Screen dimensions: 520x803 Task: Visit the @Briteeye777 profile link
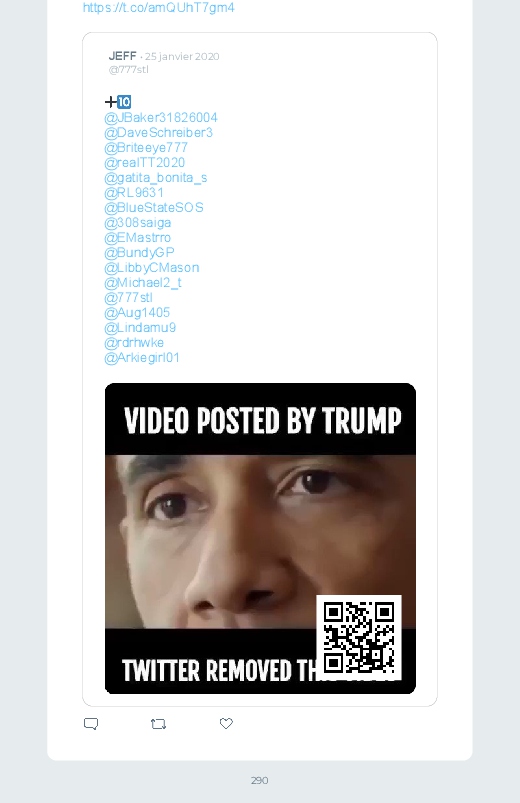[x=146, y=147]
